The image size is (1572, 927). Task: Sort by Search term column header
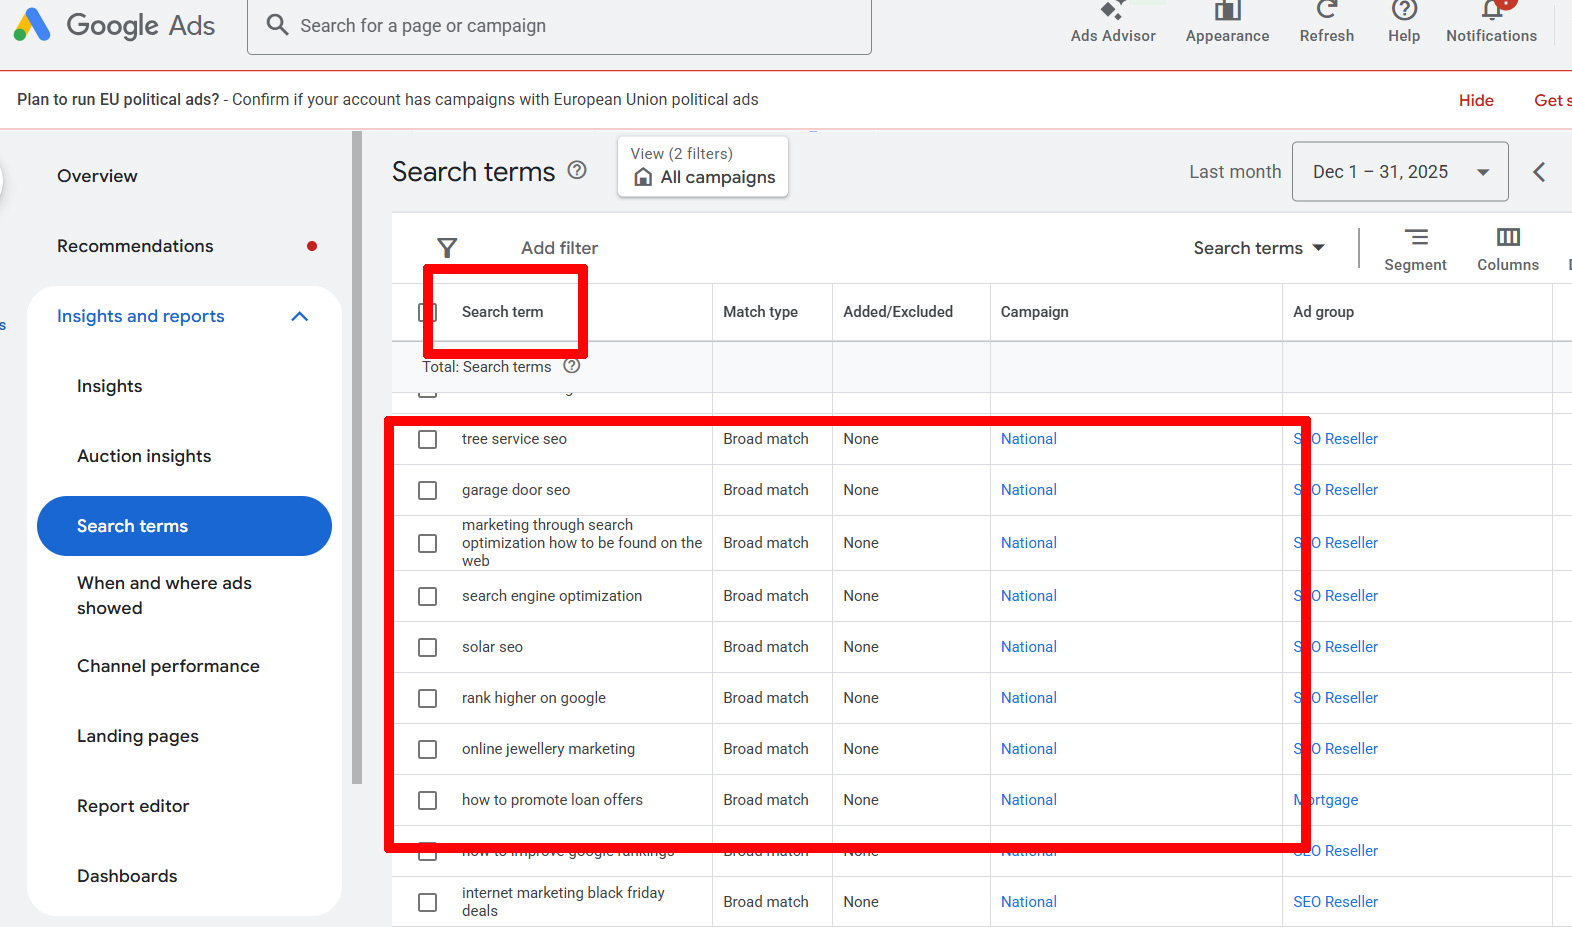click(x=502, y=312)
